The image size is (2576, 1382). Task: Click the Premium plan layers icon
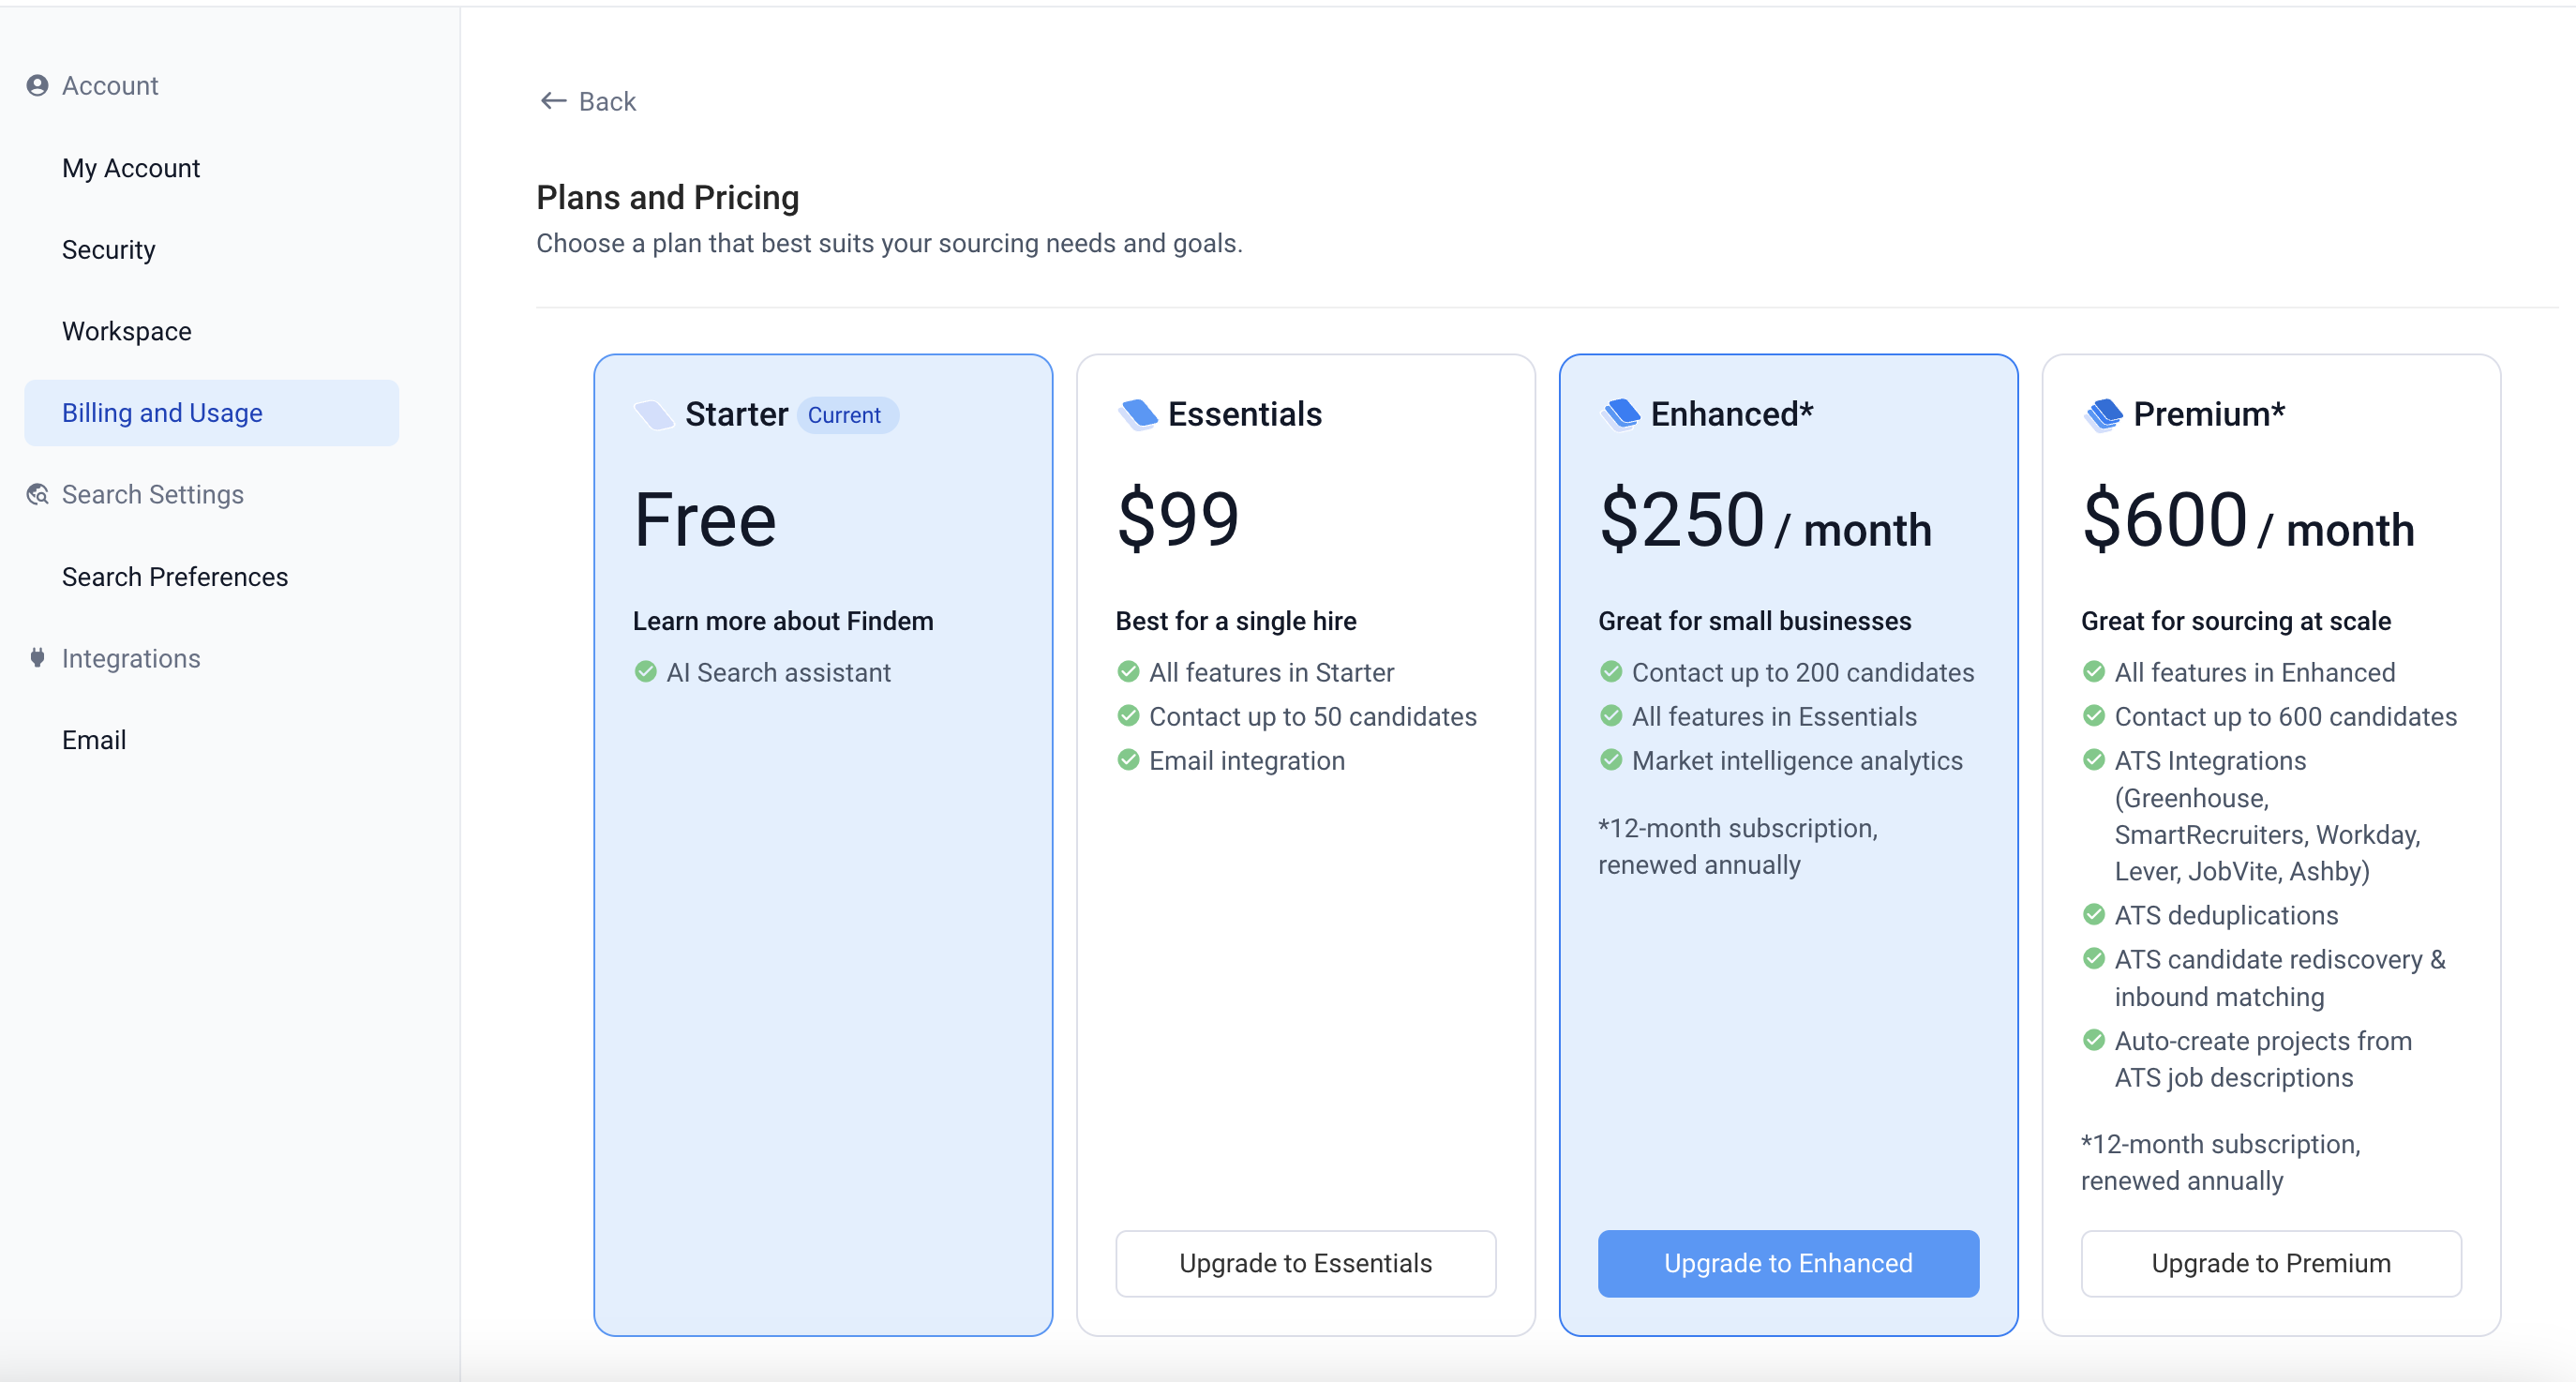2103,414
